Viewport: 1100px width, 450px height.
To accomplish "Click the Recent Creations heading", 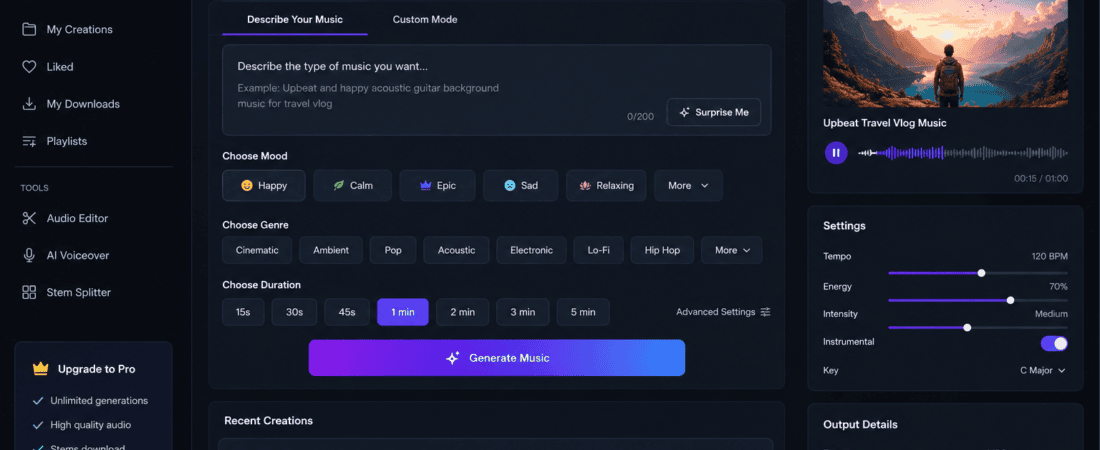I will pyautogui.click(x=269, y=421).
